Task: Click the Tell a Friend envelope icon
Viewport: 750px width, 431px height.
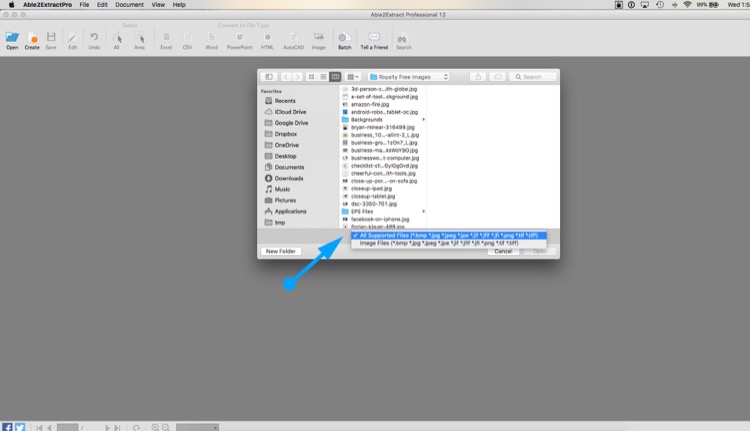Action: (x=374, y=37)
